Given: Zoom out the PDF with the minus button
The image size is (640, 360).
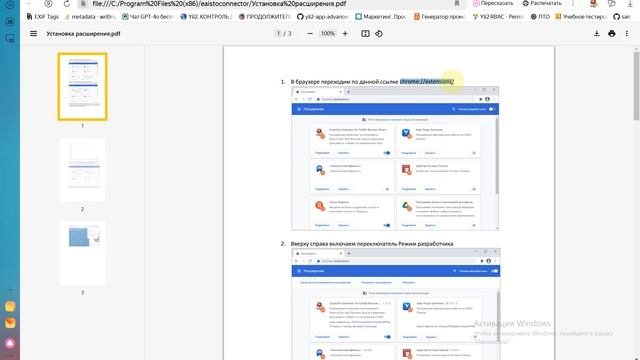Looking at the screenshot, I should pyautogui.click(x=310, y=33).
